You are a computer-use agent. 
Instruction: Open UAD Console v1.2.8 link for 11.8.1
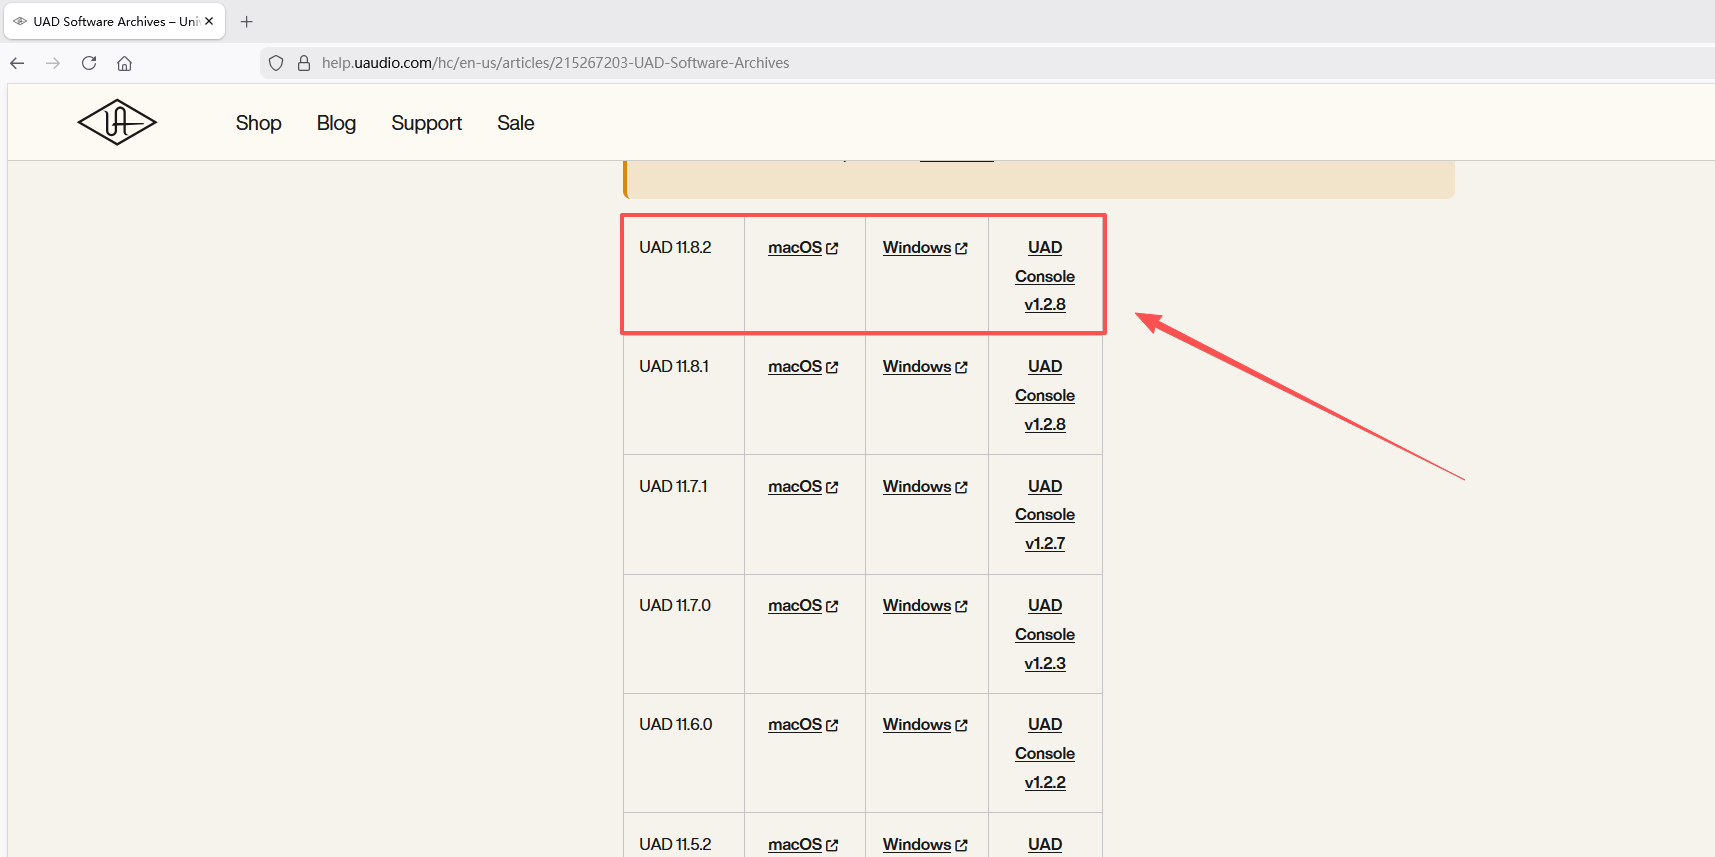tap(1045, 396)
